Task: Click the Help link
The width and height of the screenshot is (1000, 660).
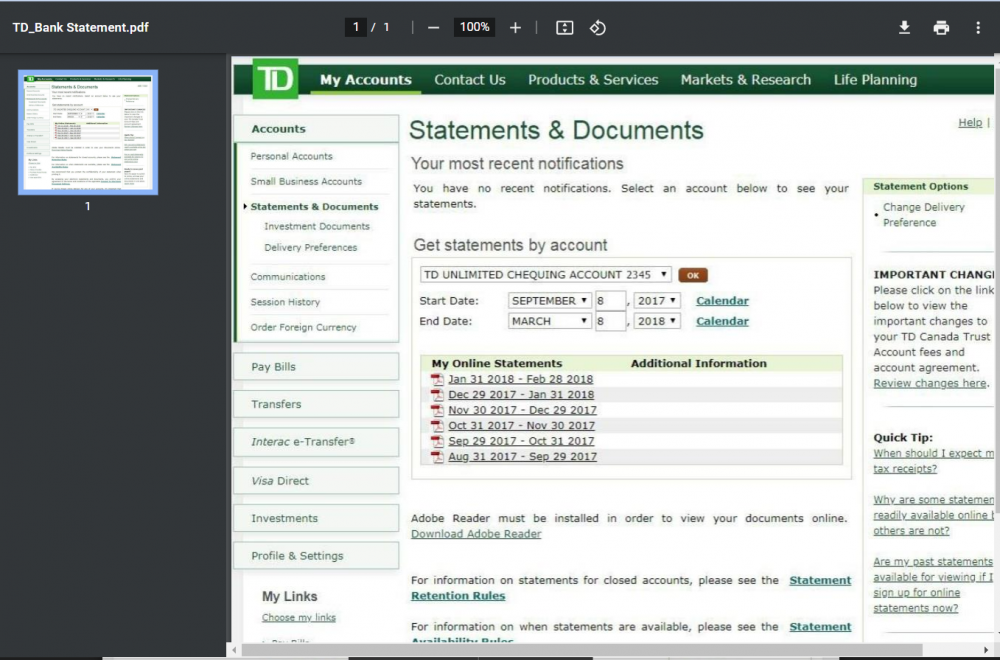Action: coord(970,122)
